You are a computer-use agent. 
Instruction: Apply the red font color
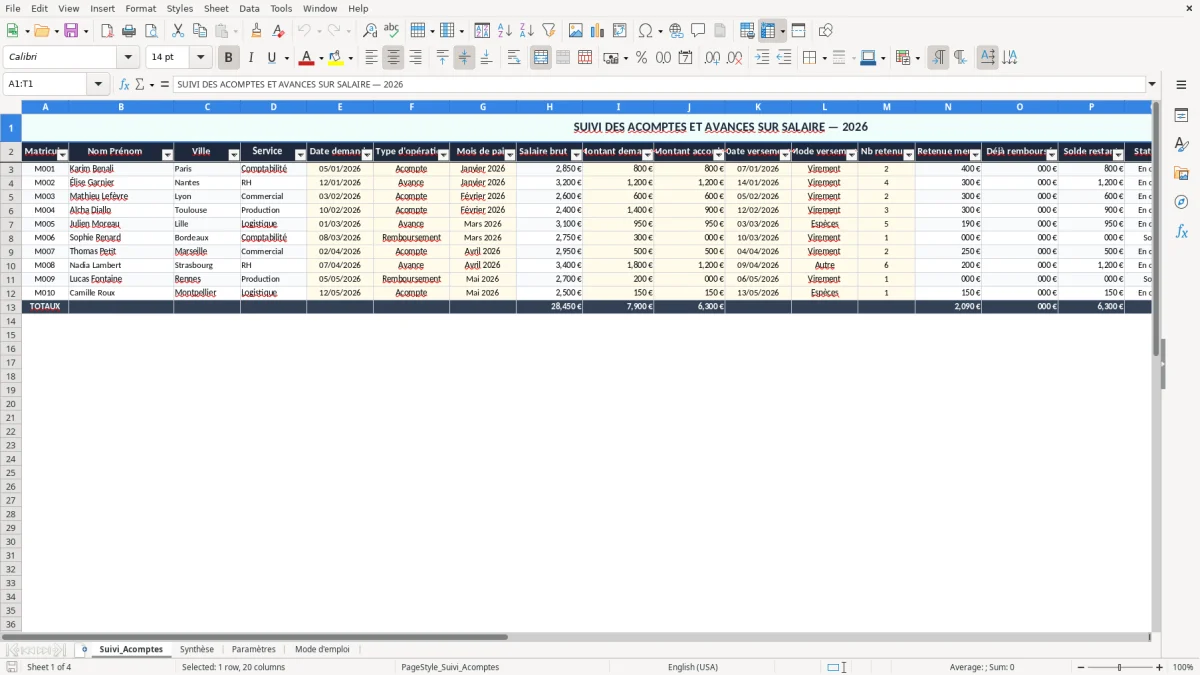(307, 58)
